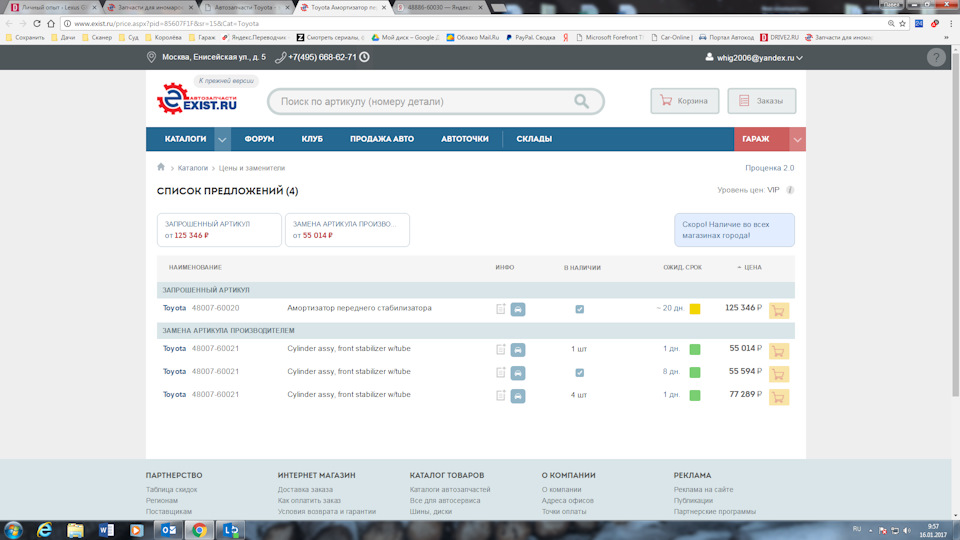Click phone number +7(495) 668-62-71
This screenshot has height=540, width=960.
pyautogui.click(x=322, y=57)
